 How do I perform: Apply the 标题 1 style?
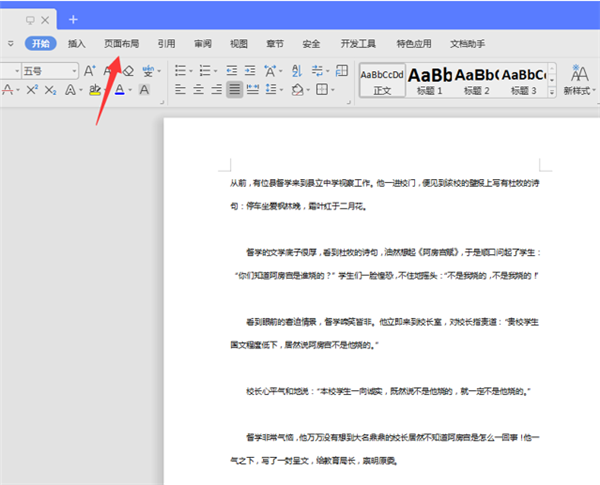point(428,79)
